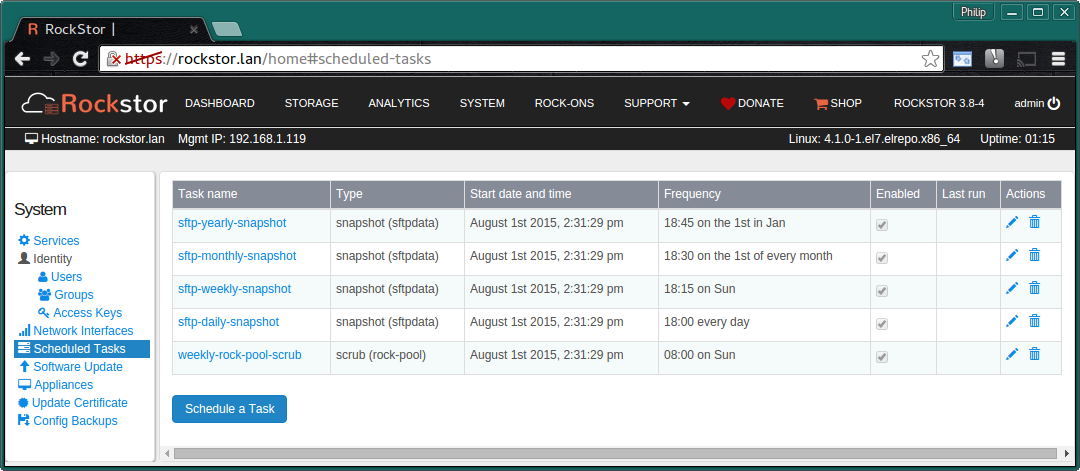Viewport: 1080px width, 471px height.
Task: Click the admin logout power icon
Action: 1054,103
